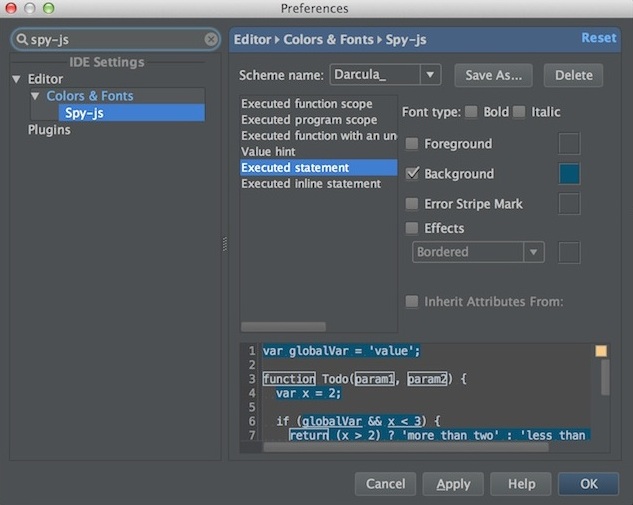
Task: Collapse the Colors & Fonts node
Action: coord(36,96)
